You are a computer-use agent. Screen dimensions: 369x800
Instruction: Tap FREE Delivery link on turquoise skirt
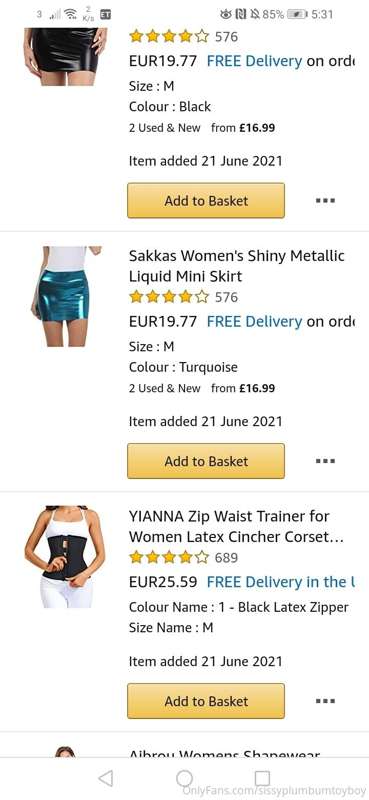[x=254, y=321]
